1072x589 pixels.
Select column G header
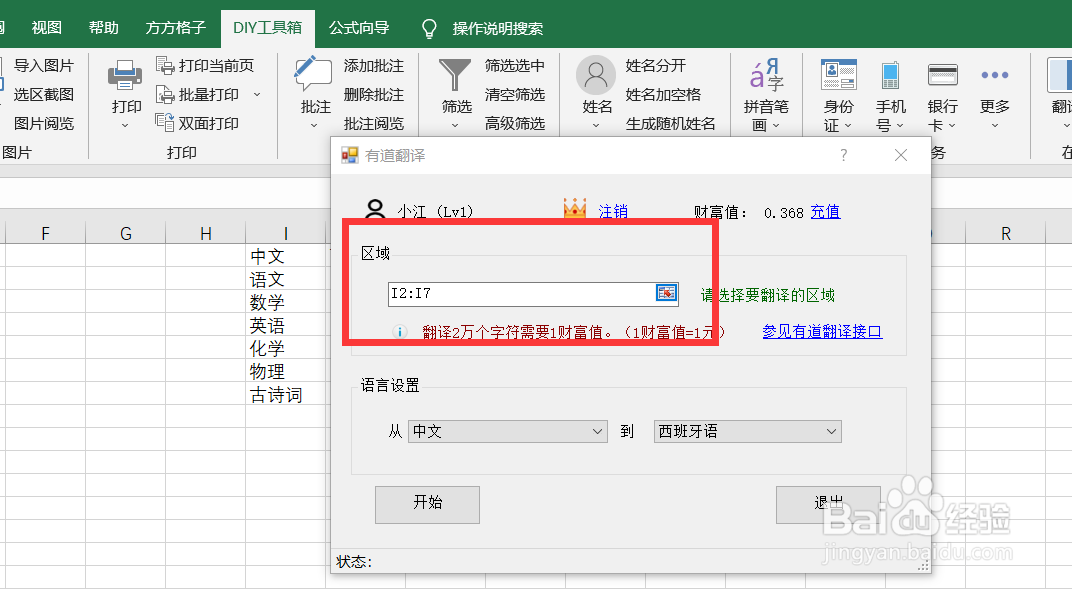126,234
